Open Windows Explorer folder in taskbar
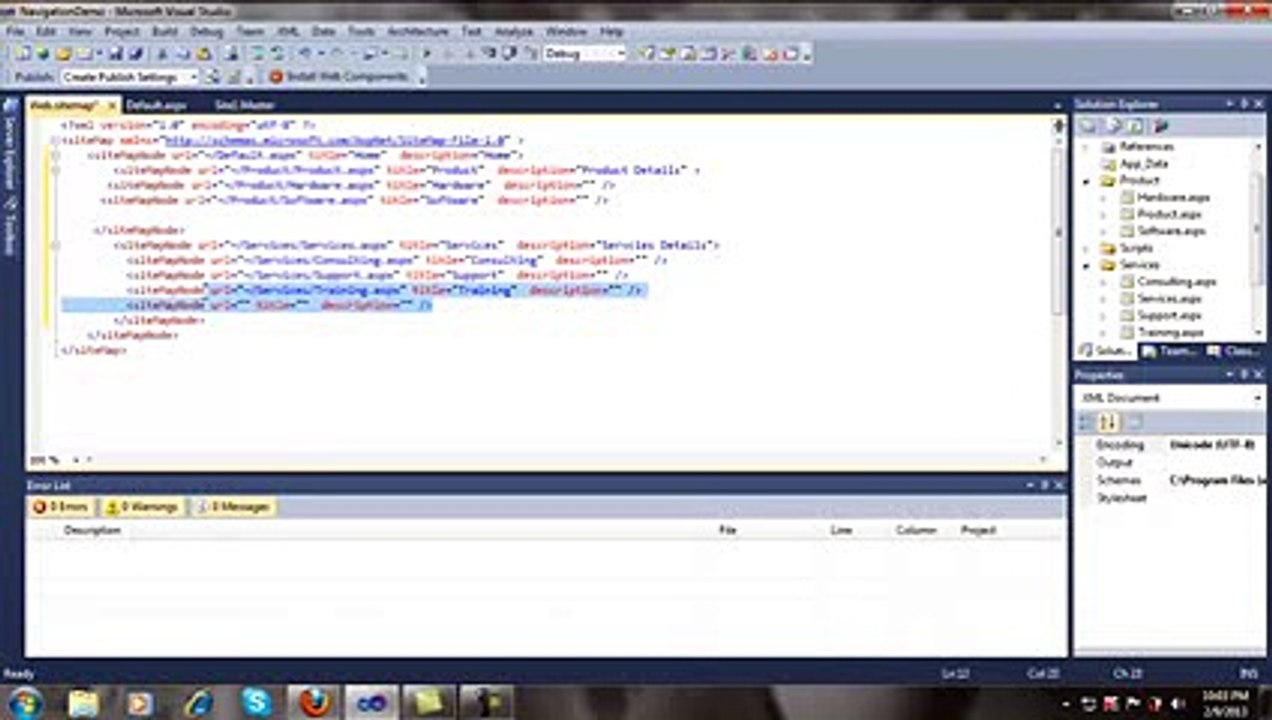This screenshot has height=720, width=1272. point(83,702)
